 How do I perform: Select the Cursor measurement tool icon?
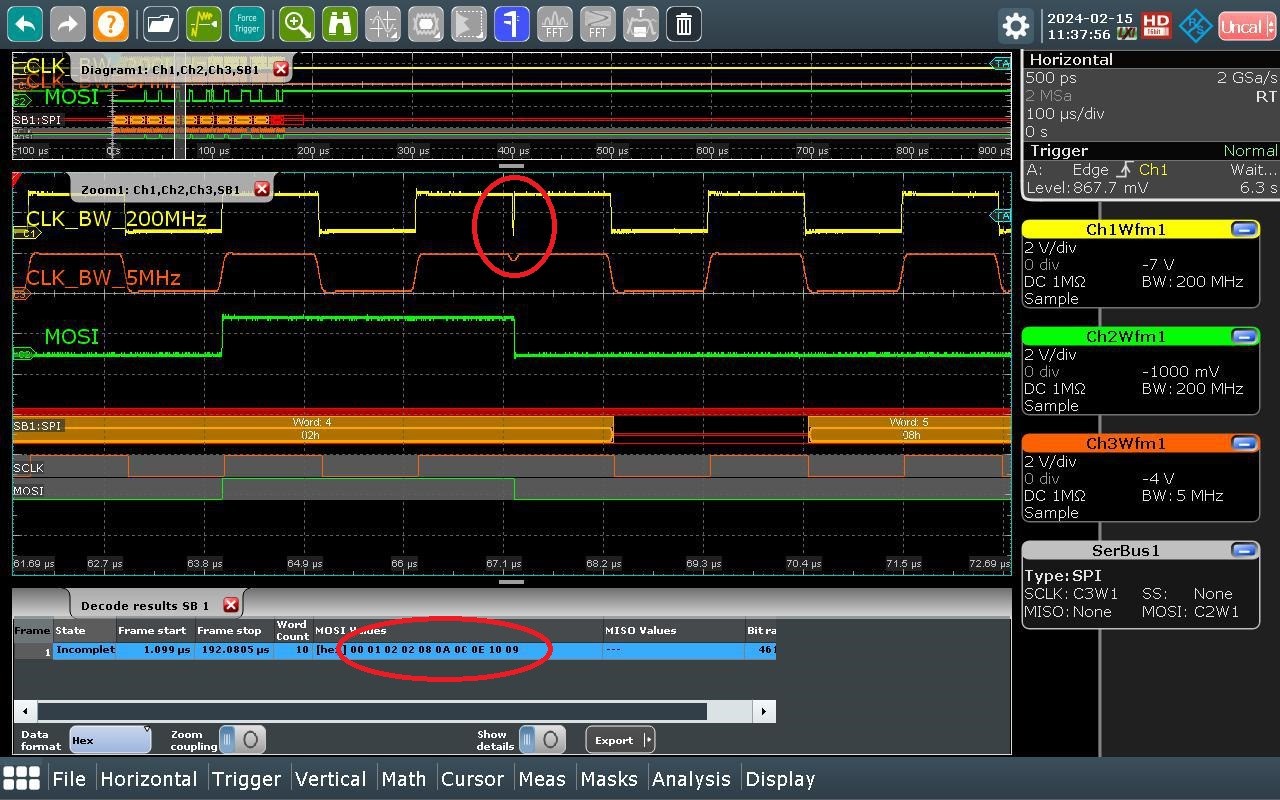click(x=383, y=24)
